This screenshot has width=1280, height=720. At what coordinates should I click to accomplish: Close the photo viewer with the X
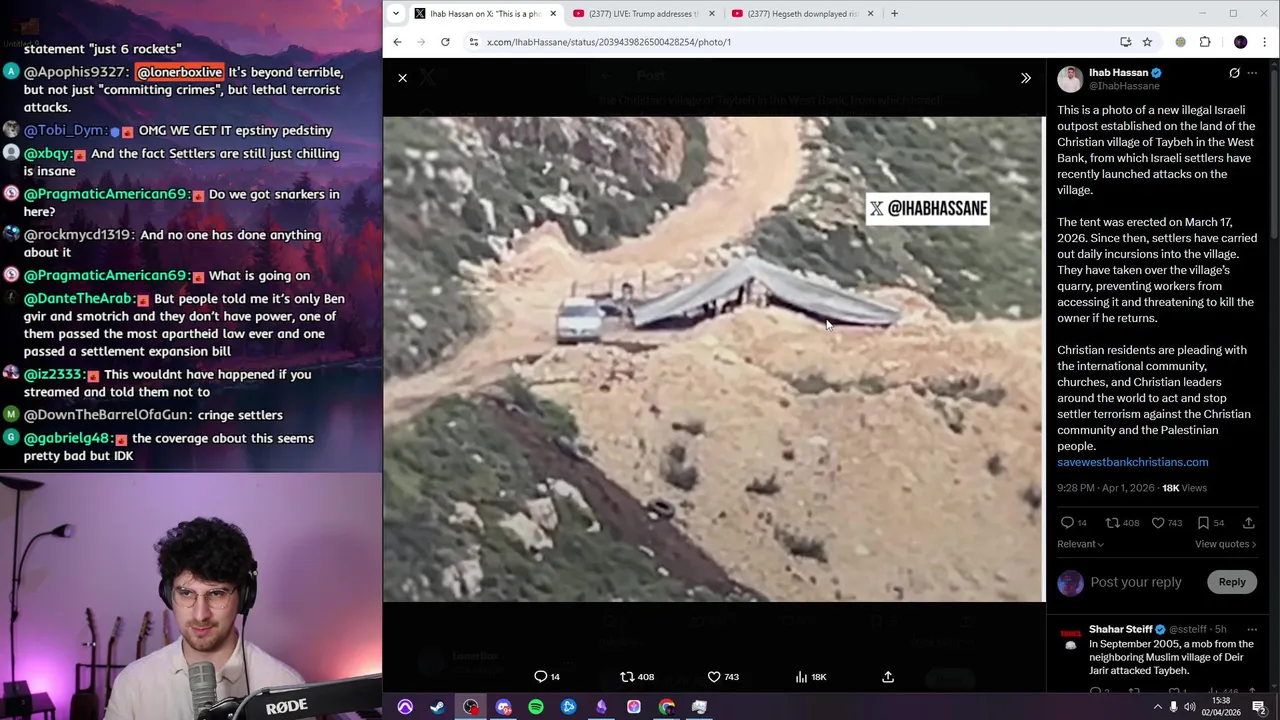click(x=402, y=78)
